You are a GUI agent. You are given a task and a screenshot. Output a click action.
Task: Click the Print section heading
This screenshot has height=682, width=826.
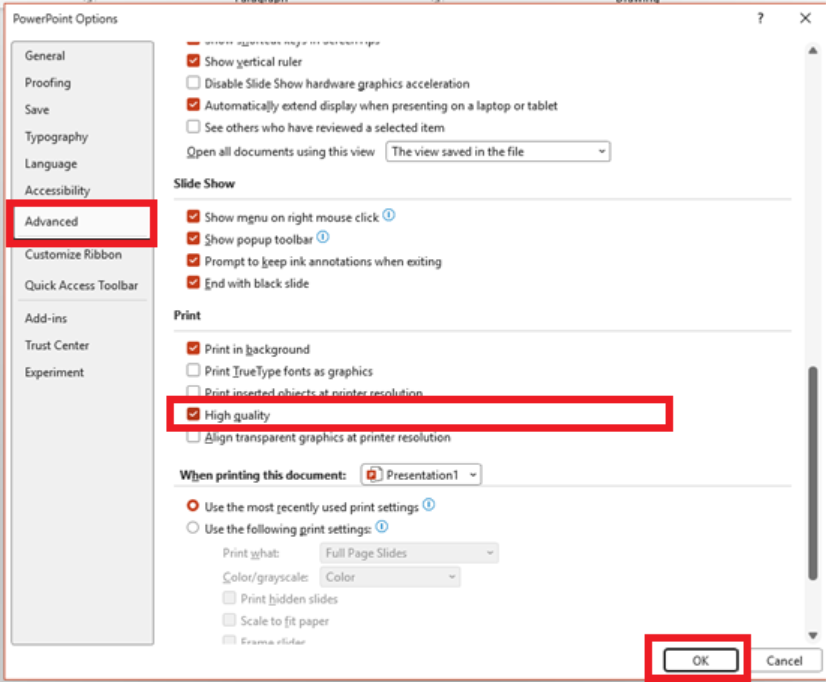click(x=187, y=315)
